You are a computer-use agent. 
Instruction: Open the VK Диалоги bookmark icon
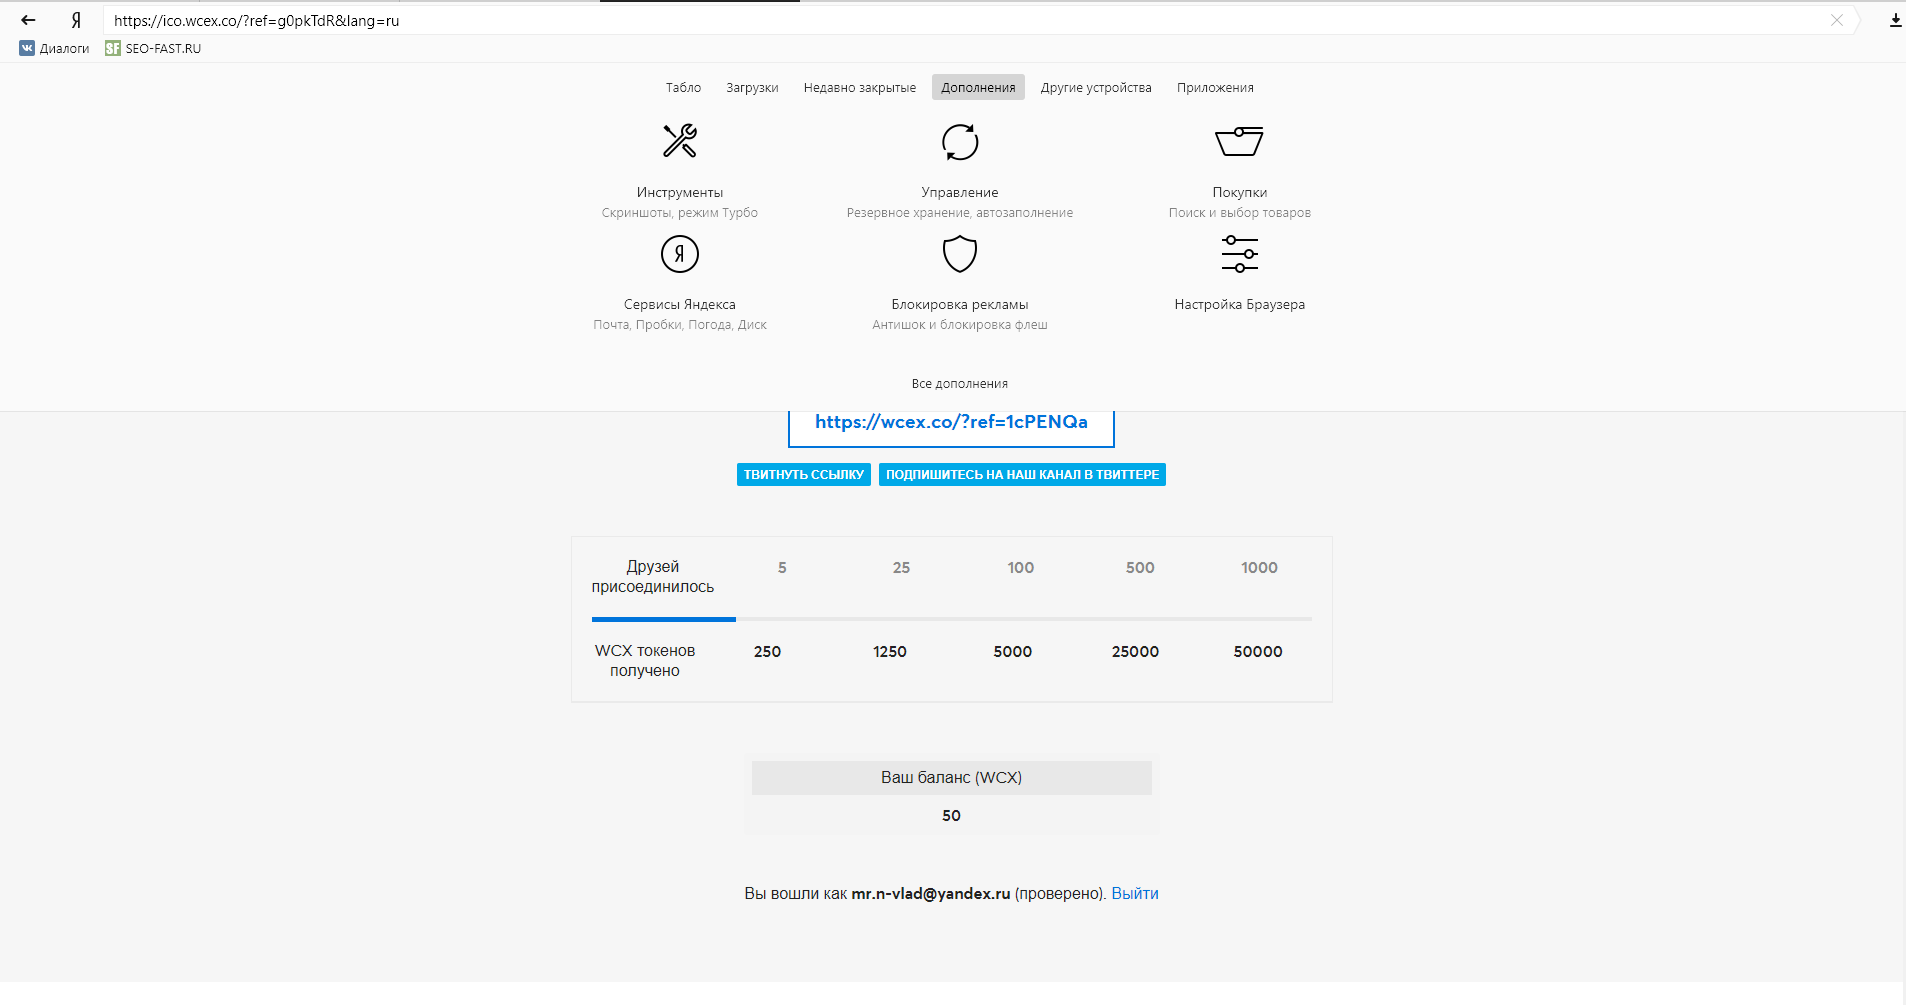click(x=27, y=48)
